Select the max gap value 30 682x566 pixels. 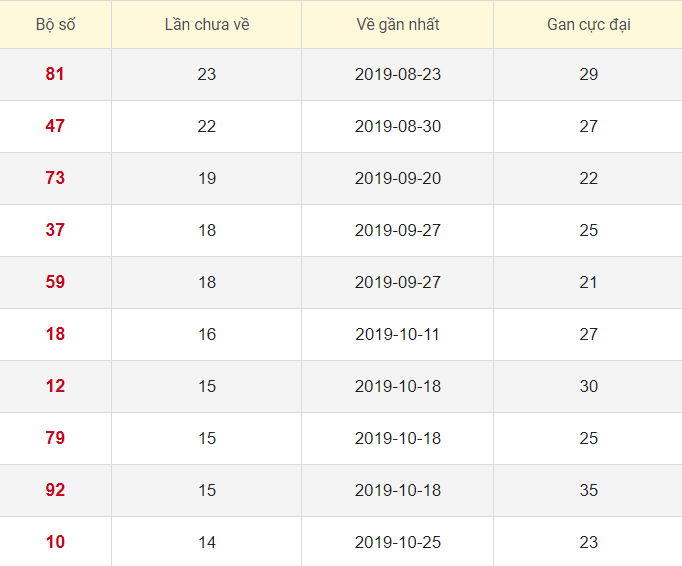tap(588, 386)
